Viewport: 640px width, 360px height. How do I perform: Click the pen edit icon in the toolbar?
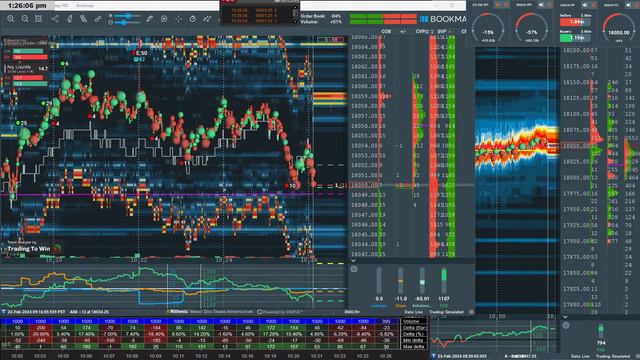coord(149,19)
